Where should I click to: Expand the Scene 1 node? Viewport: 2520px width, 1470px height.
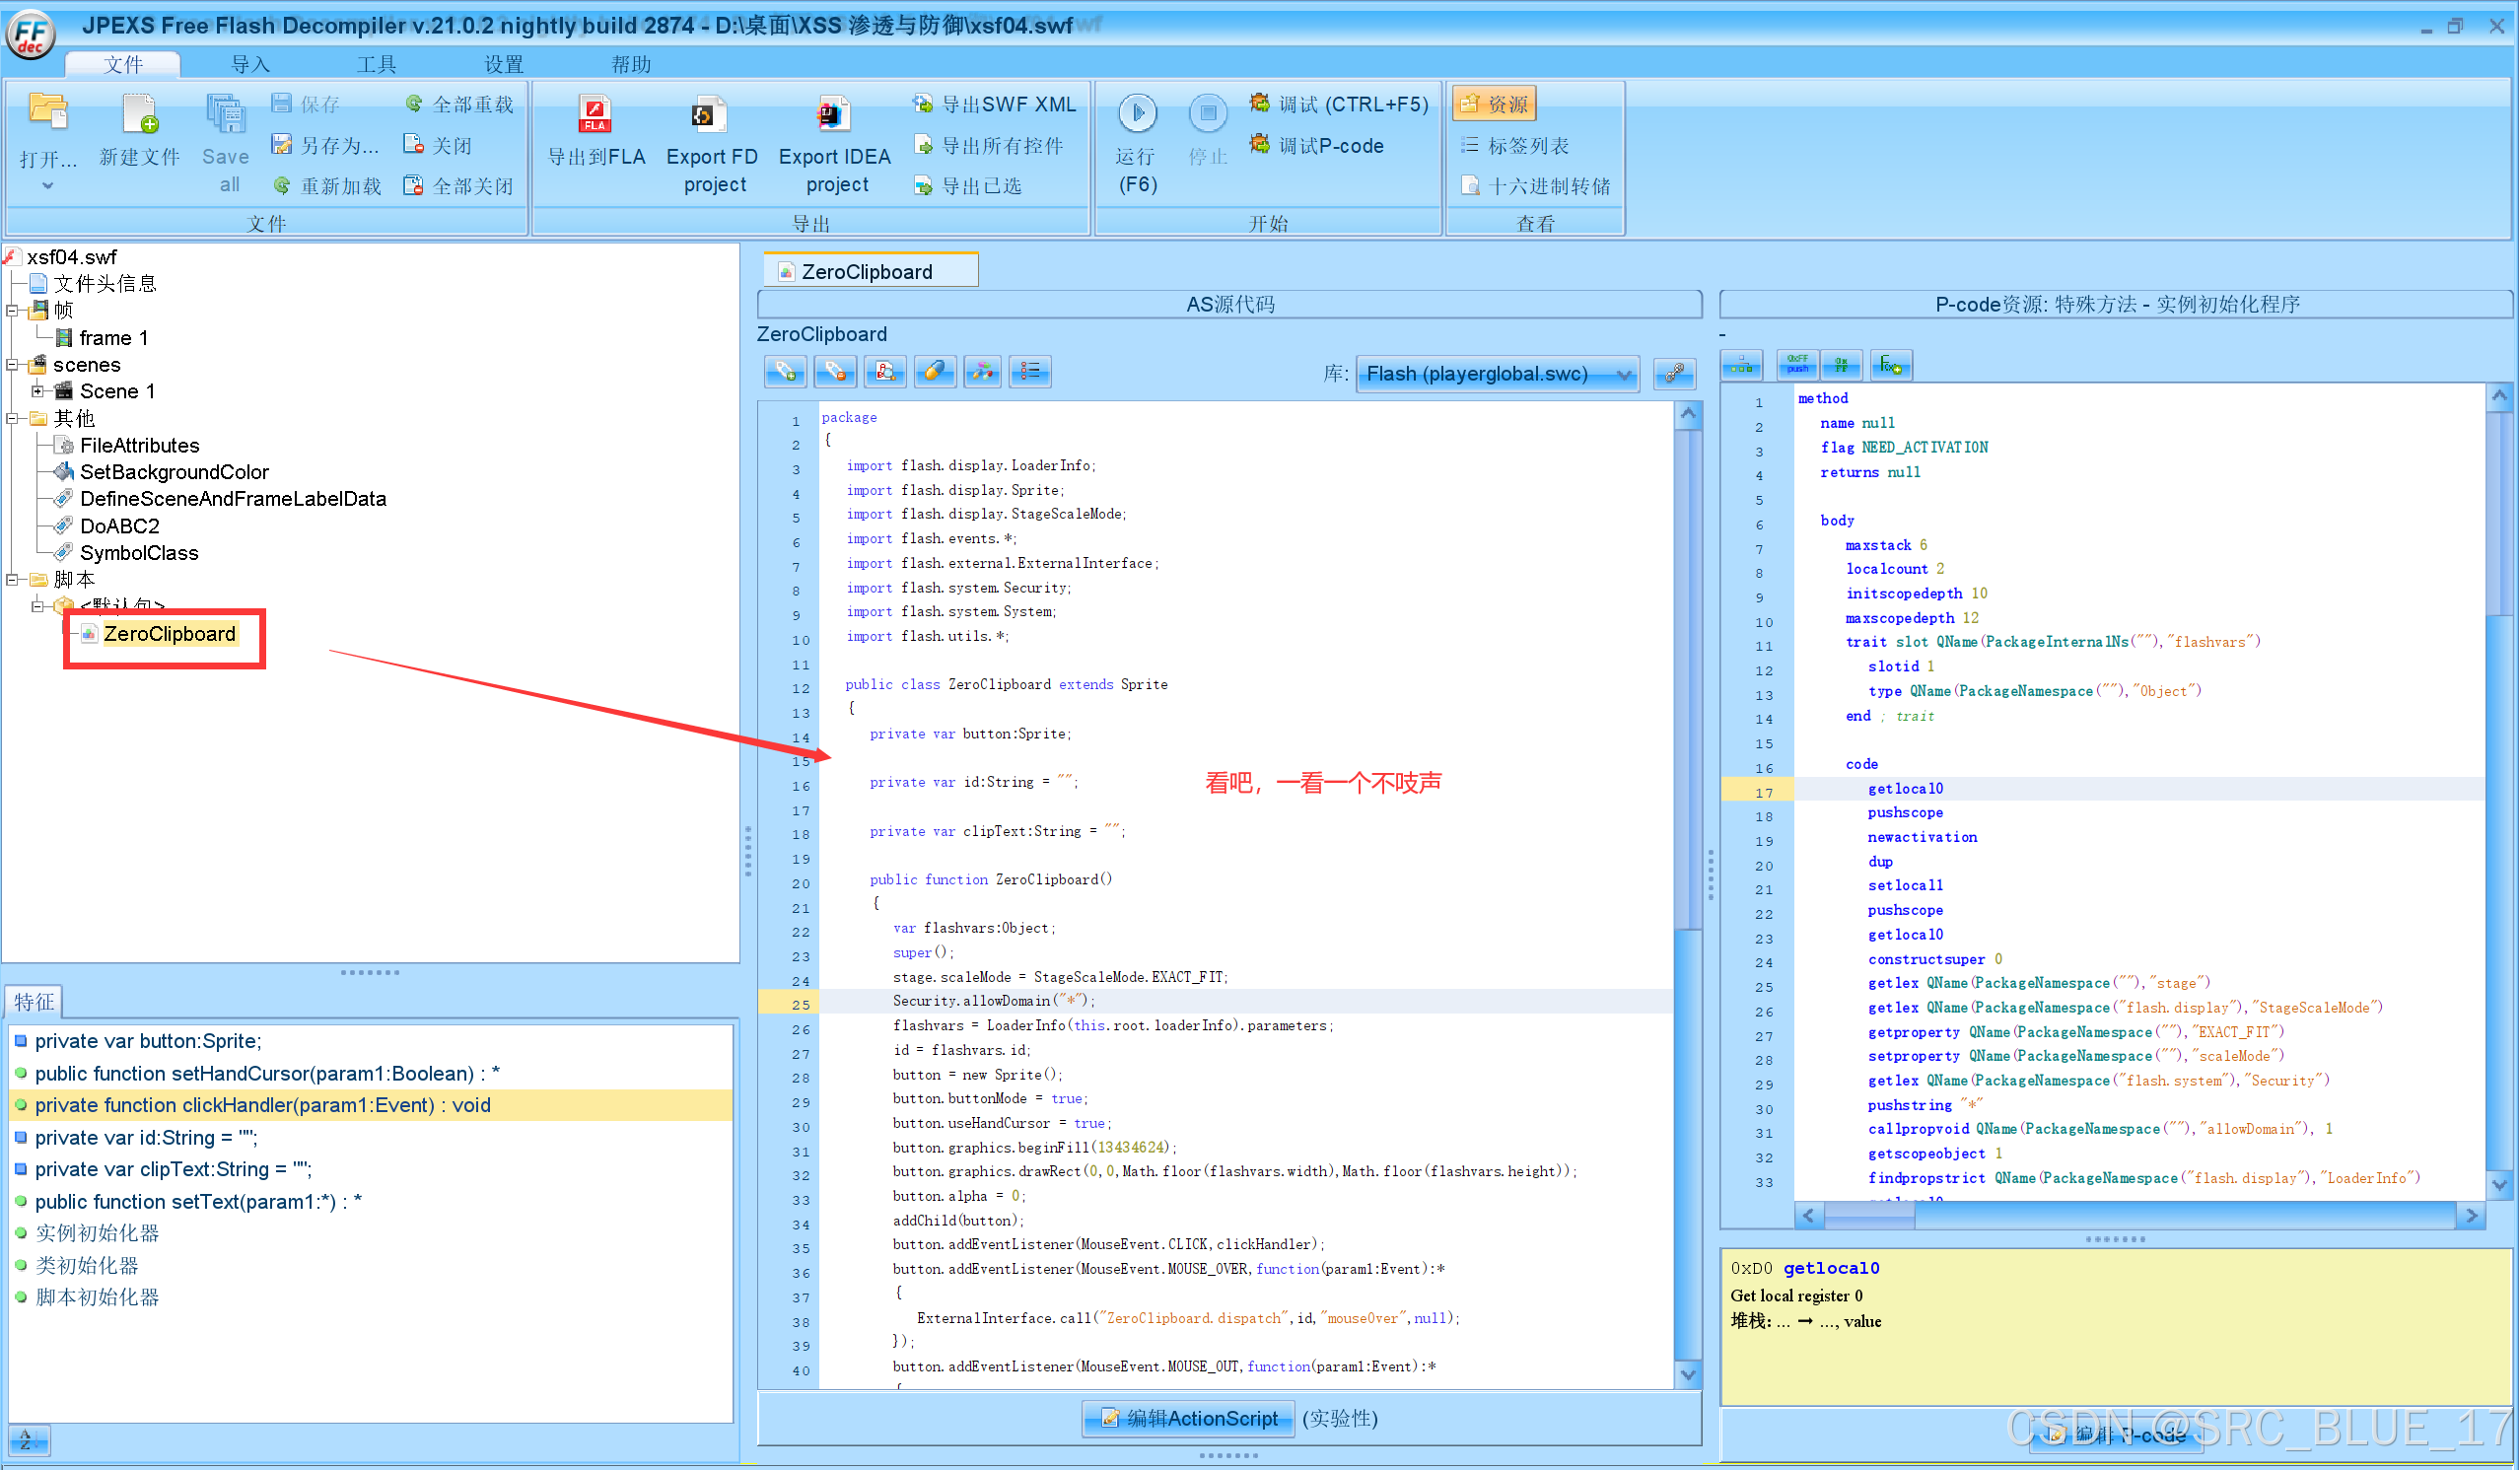39,391
